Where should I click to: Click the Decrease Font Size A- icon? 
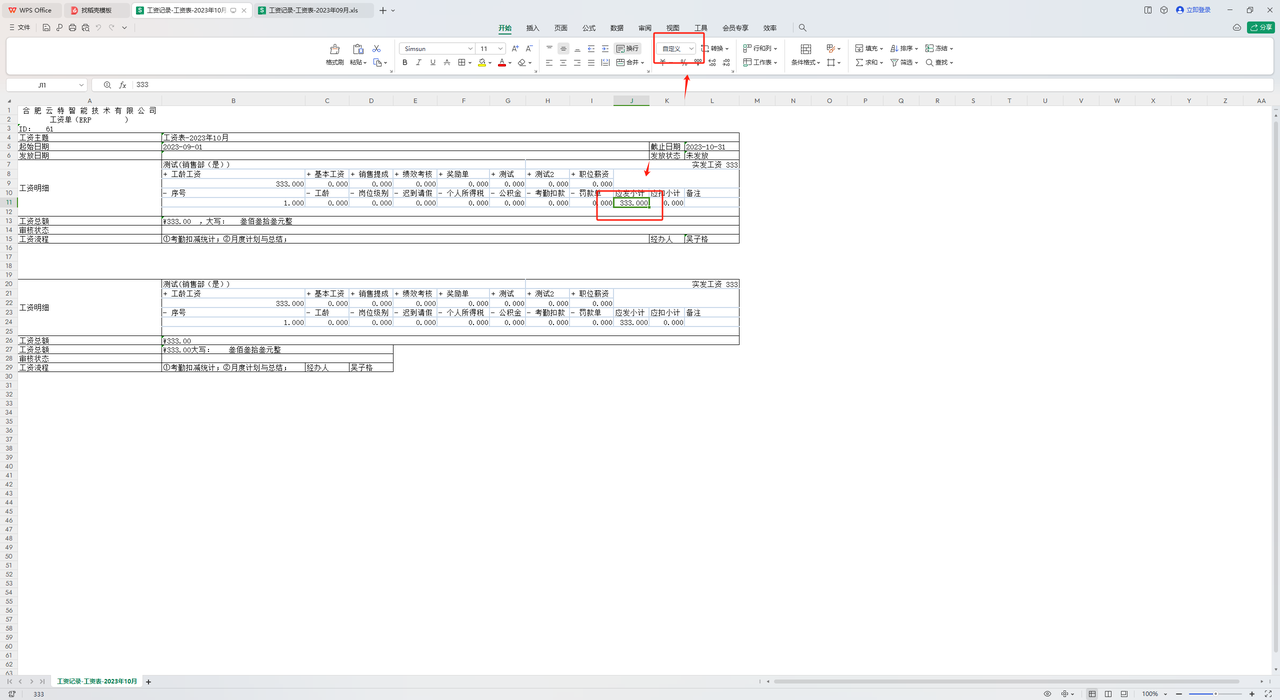529,48
